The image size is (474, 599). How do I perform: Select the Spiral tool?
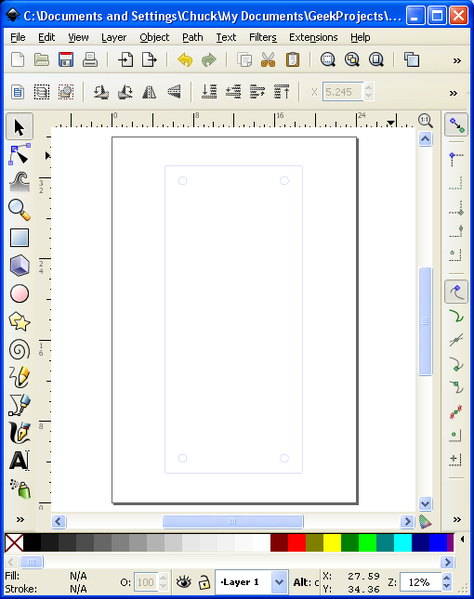pyautogui.click(x=19, y=350)
